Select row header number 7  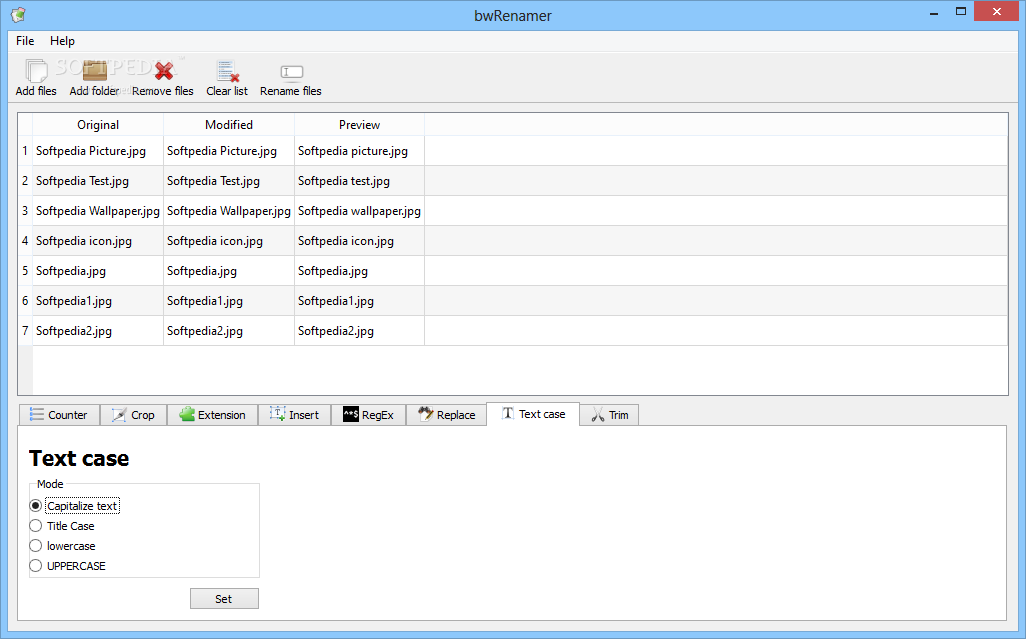point(25,331)
